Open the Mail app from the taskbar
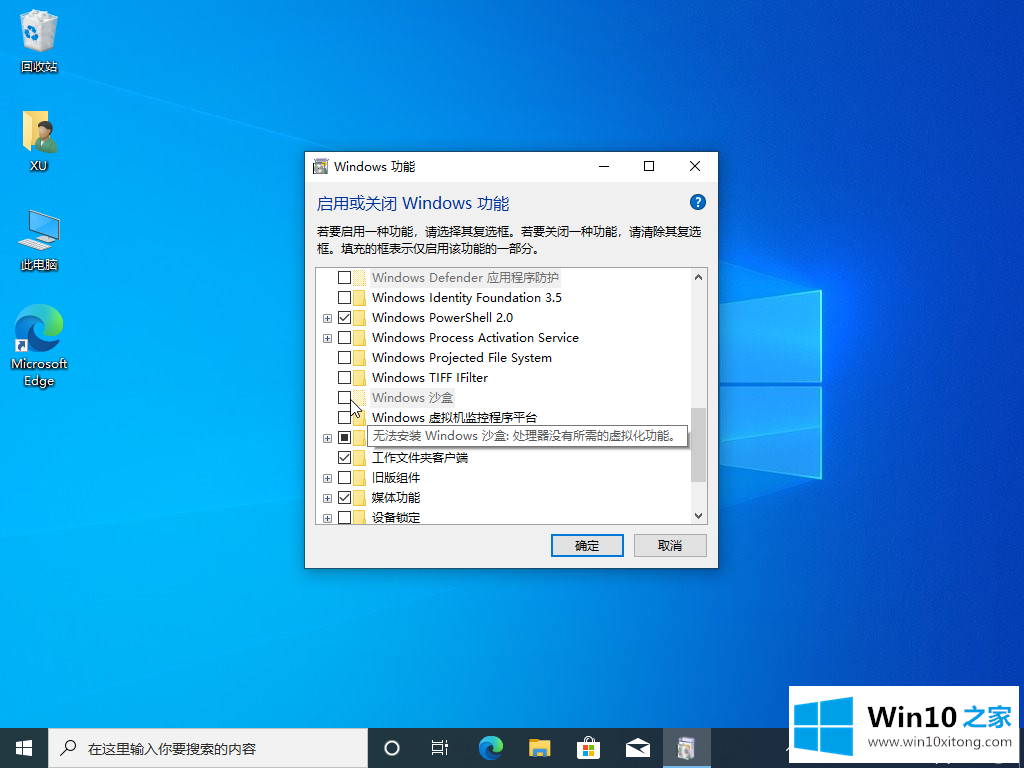Image resolution: width=1024 pixels, height=768 pixels. click(638, 748)
